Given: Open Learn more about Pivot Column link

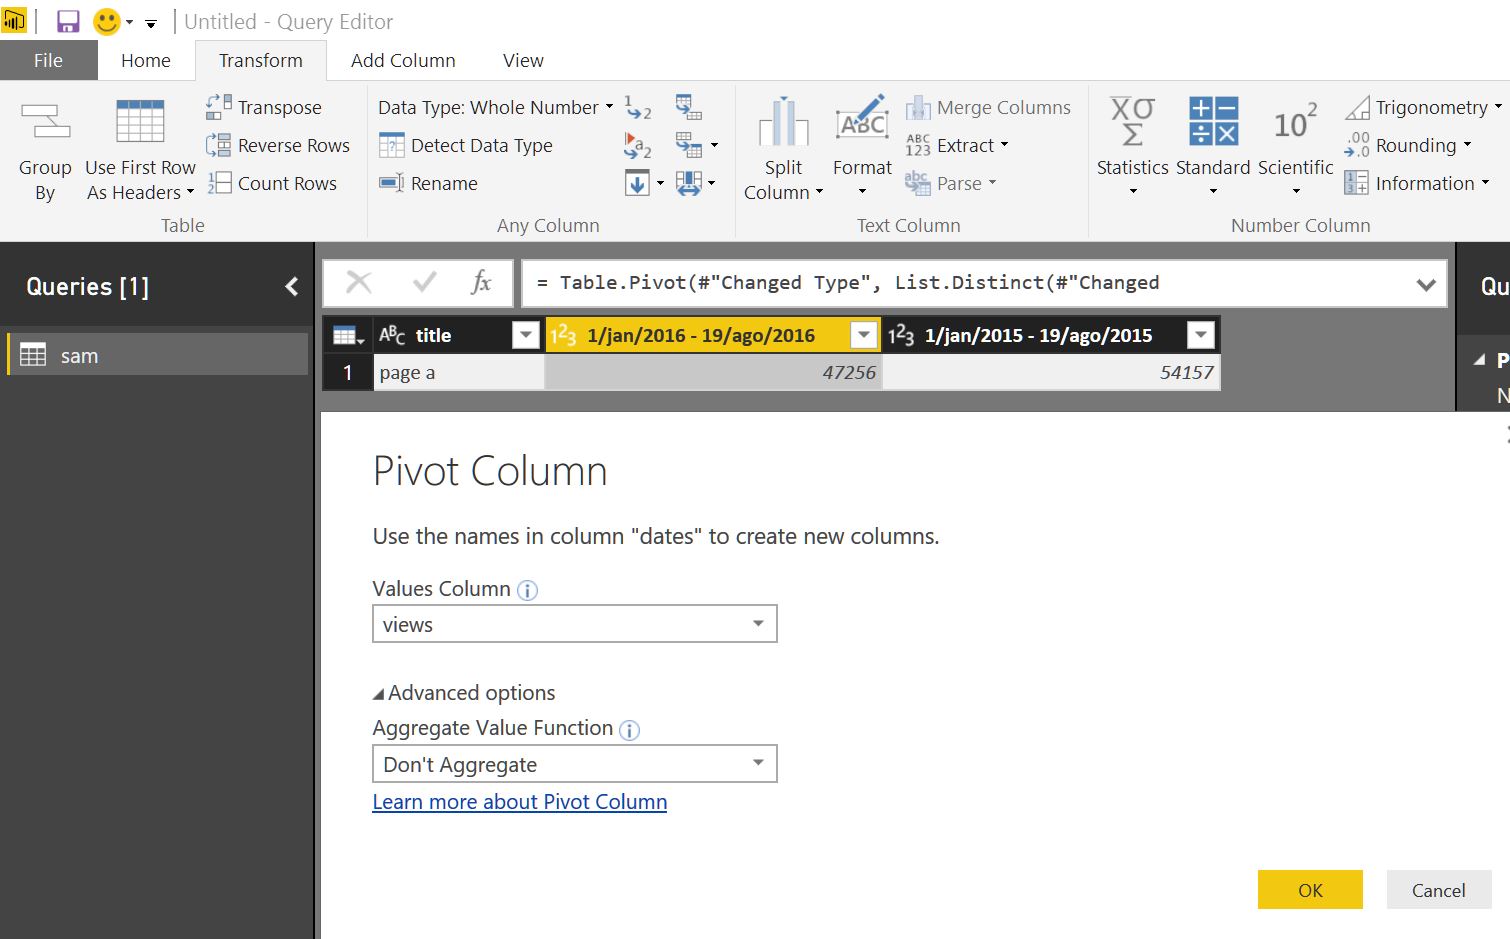Looking at the screenshot, I should tap(520, 802).
